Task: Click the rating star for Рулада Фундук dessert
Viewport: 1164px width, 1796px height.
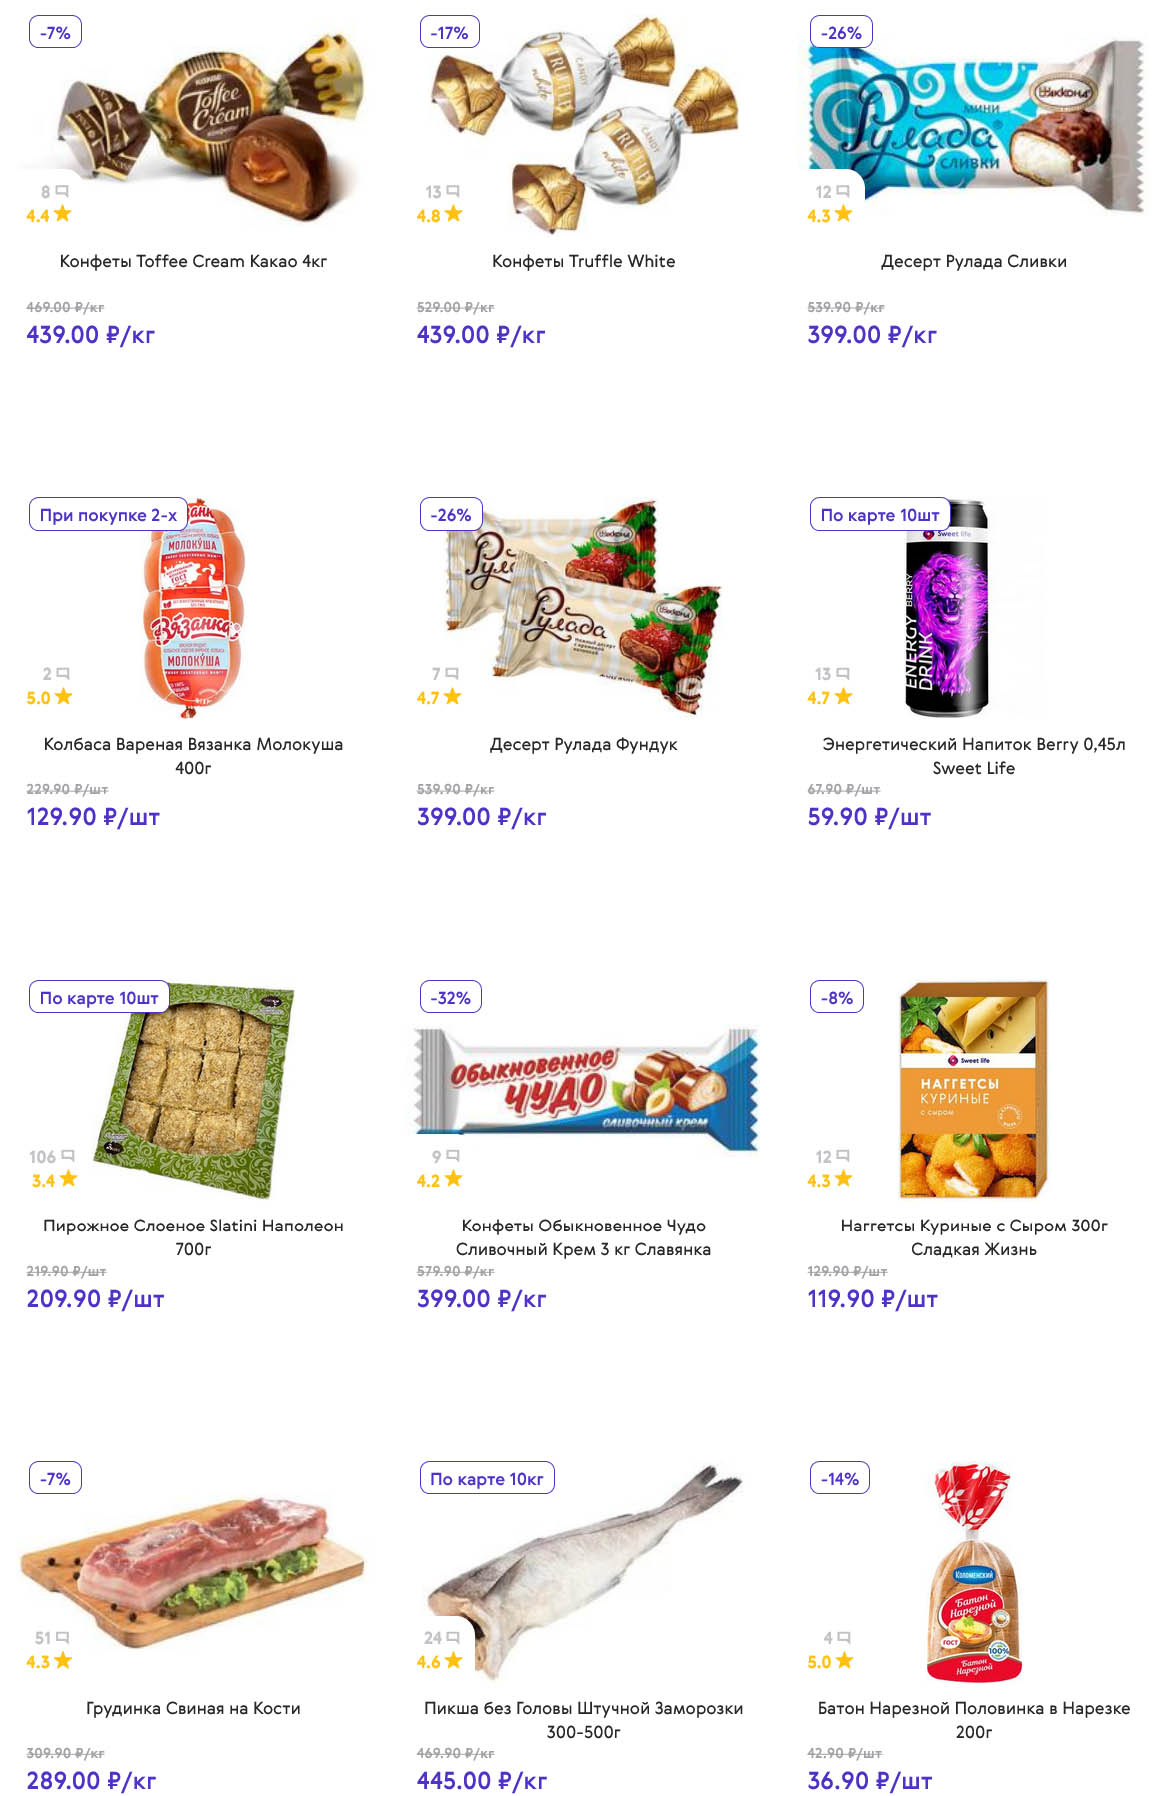Action: [453, 697]
